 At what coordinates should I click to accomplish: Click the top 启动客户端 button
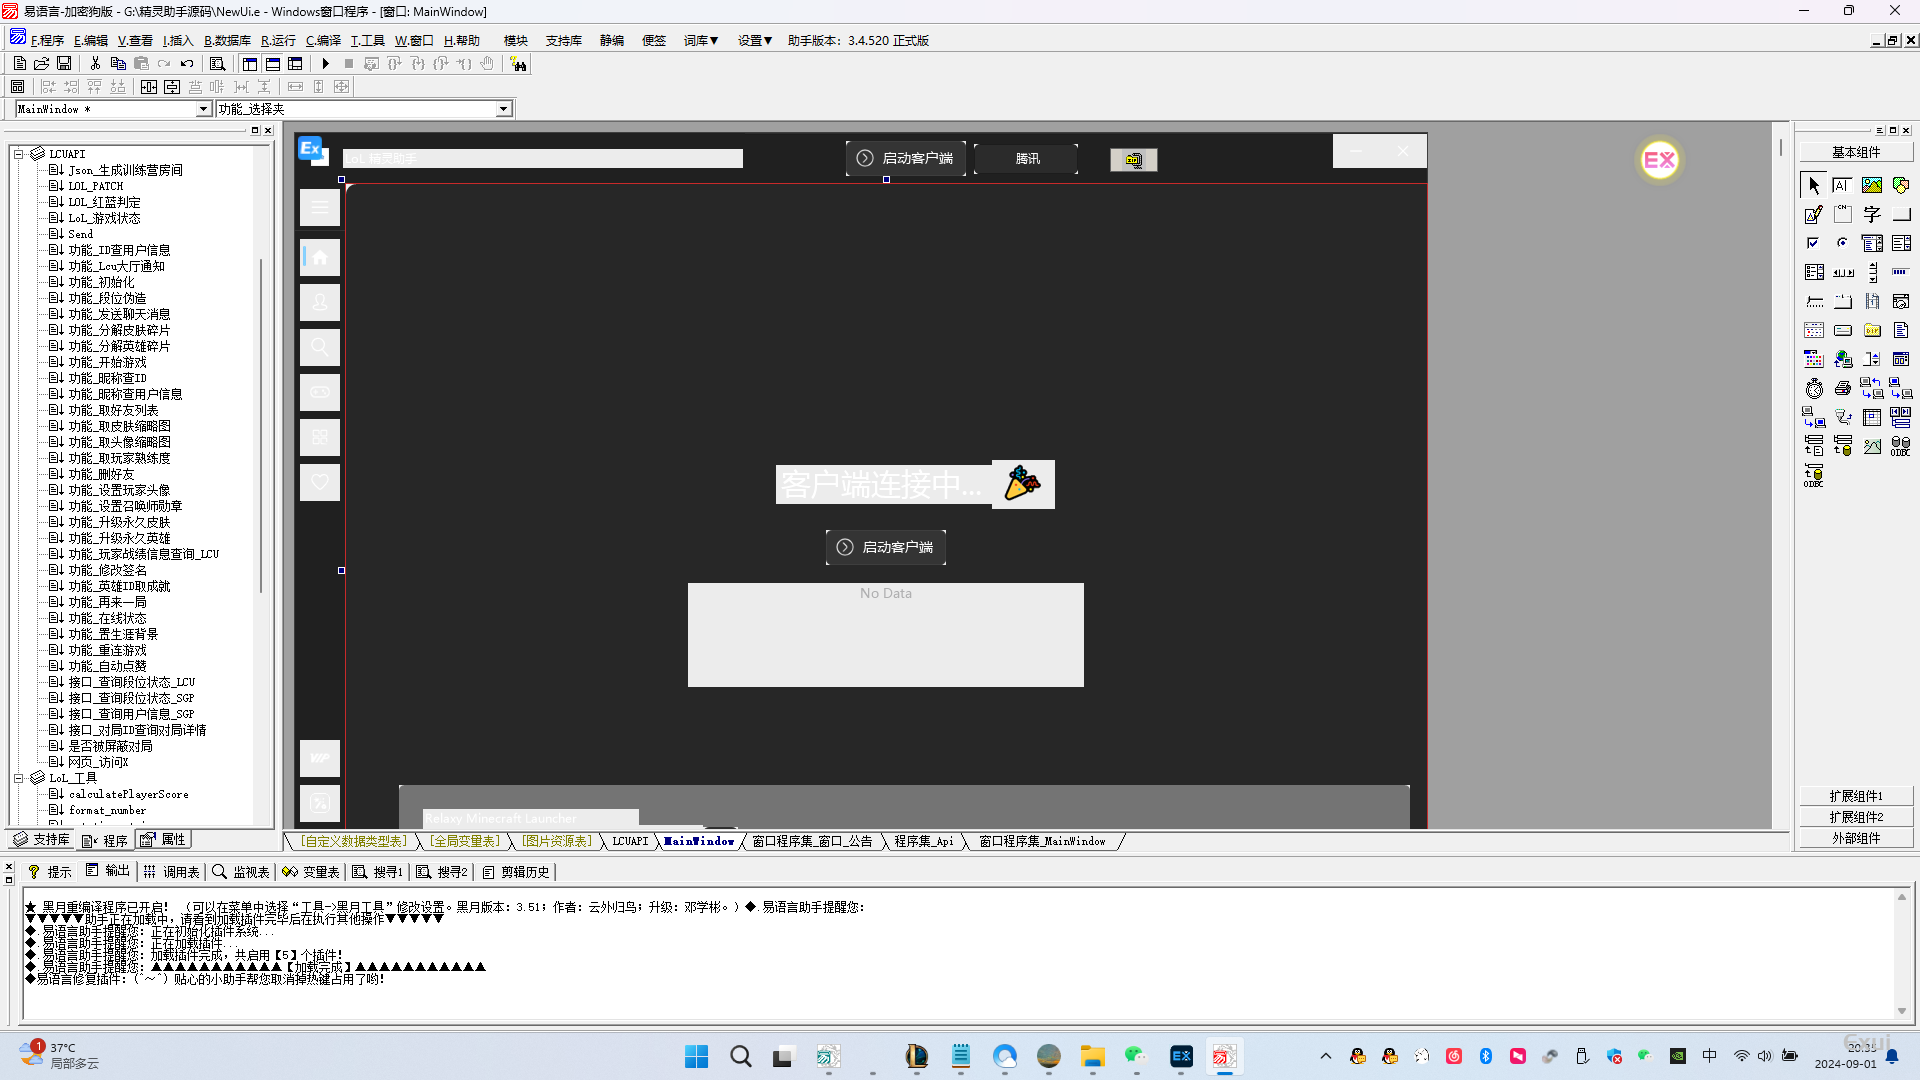(x=906, y=159)
